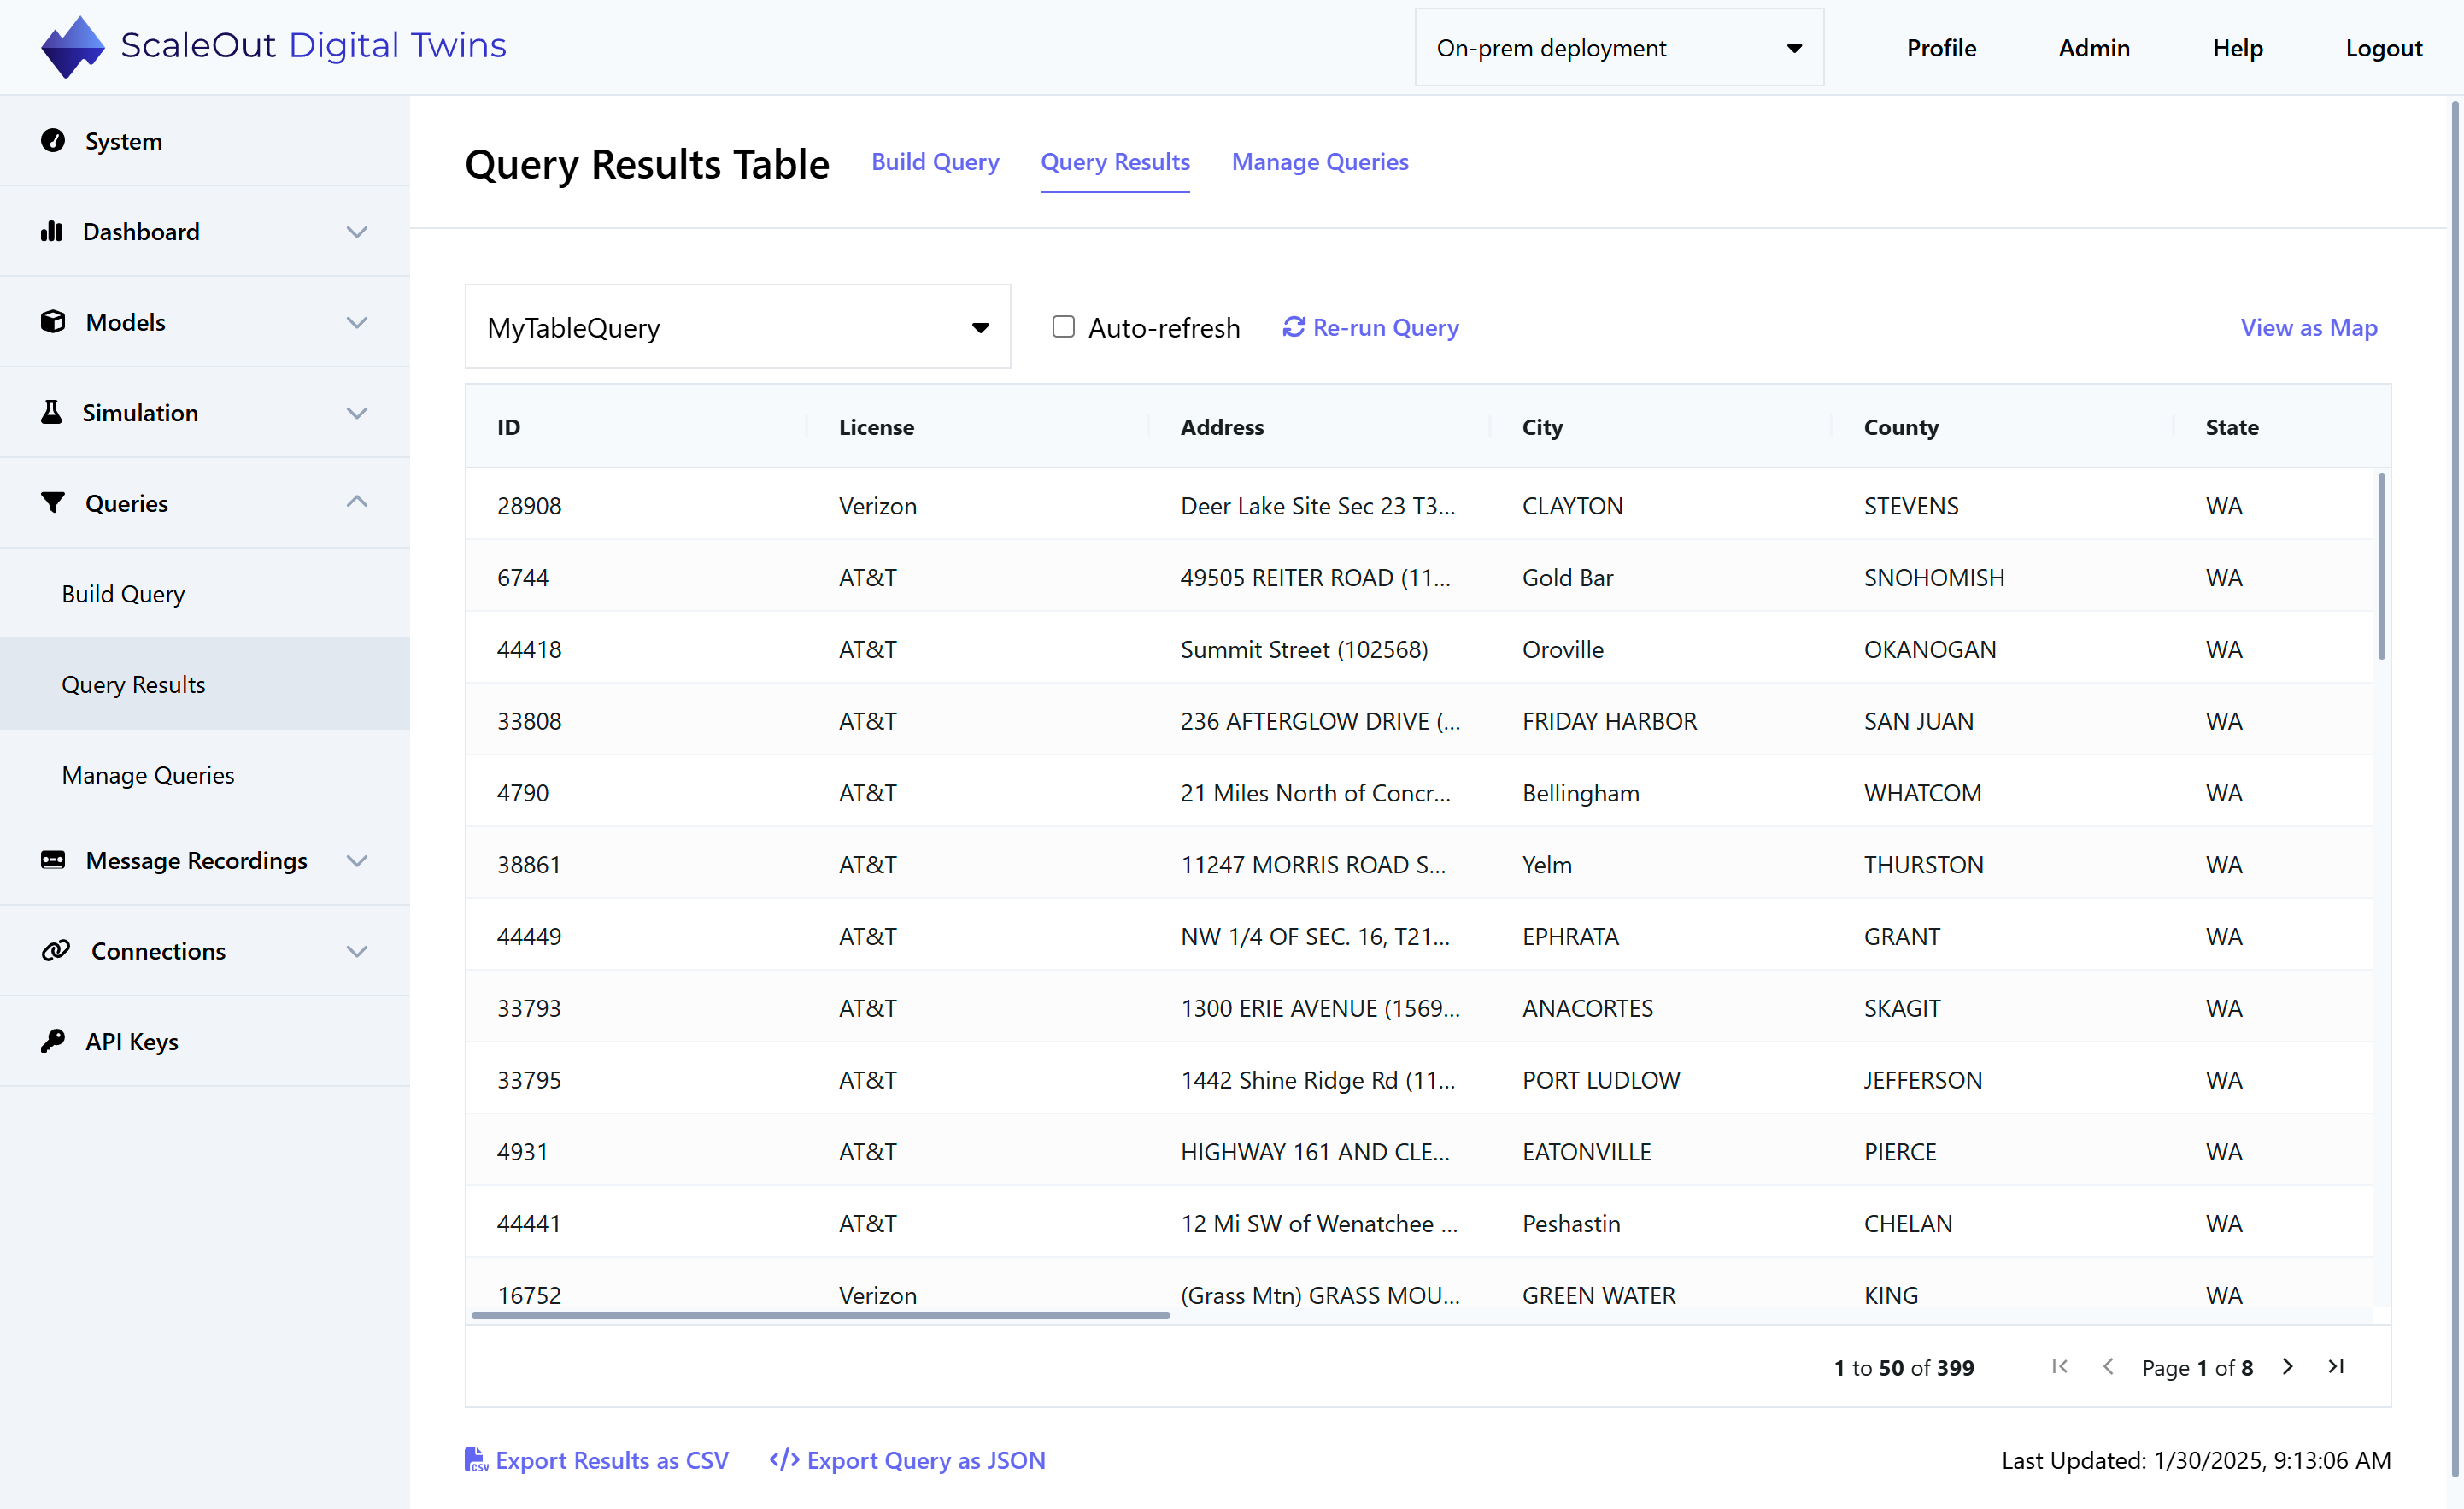The image size is (2464, 1509).
Task: Click the API Keys key icon
Action: tap(53, 1041)
